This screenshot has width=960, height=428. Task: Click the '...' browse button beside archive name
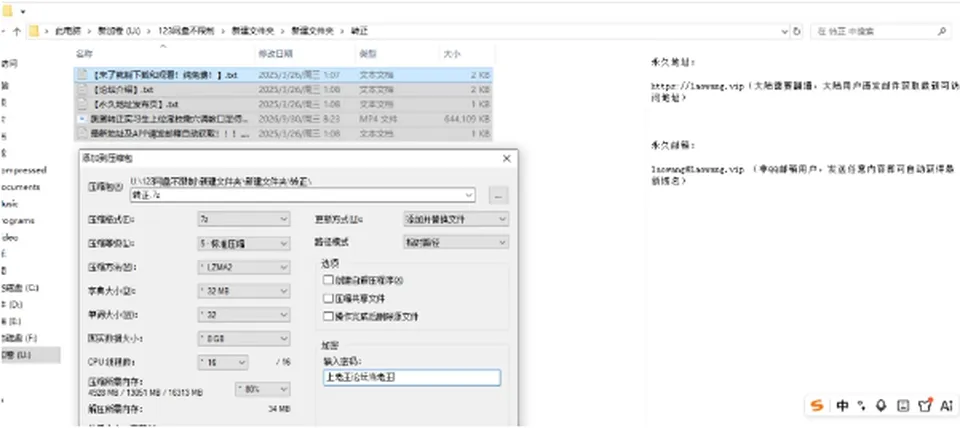coord(498,195)
